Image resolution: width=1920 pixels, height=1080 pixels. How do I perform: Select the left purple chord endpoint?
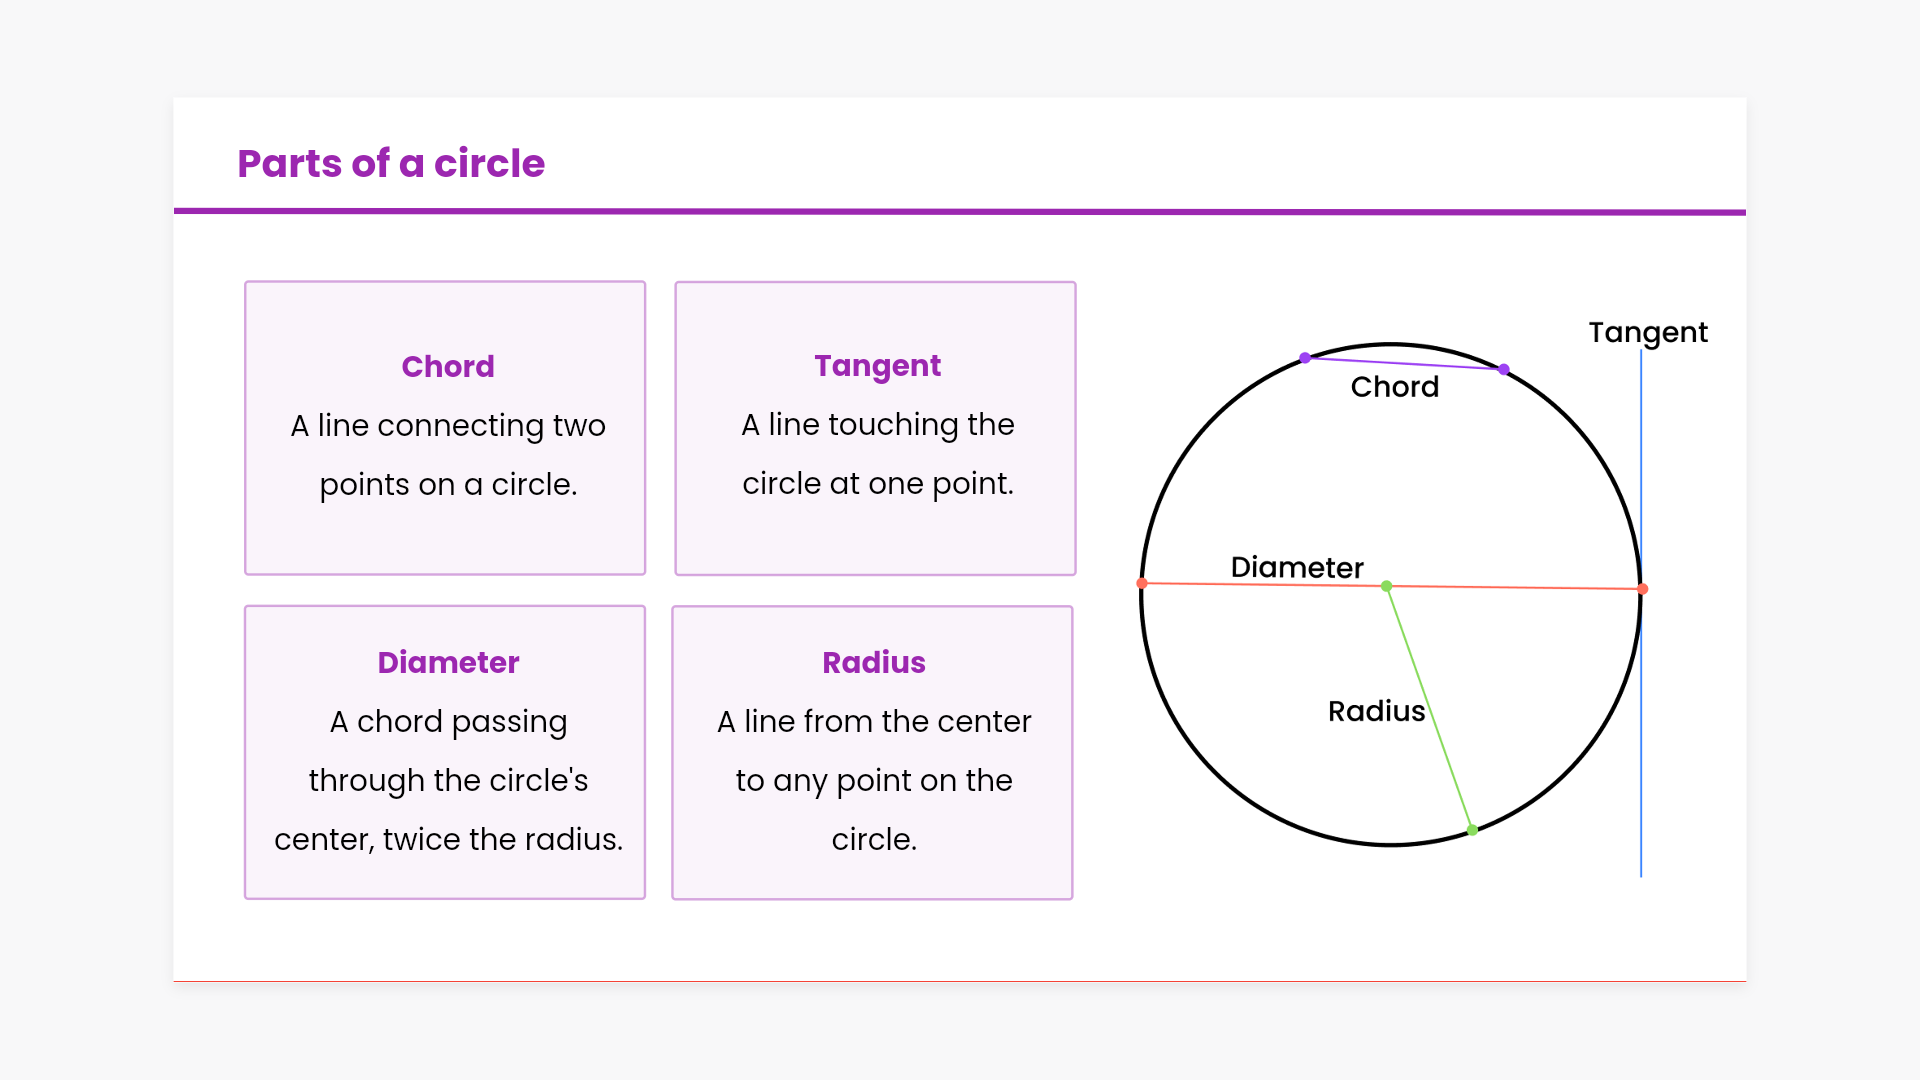(x=1305, y=358)
